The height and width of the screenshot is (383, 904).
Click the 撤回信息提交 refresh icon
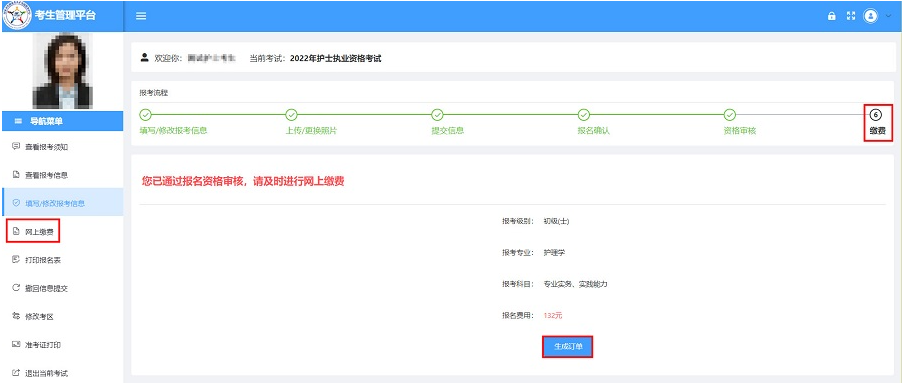tap(16, 288)
